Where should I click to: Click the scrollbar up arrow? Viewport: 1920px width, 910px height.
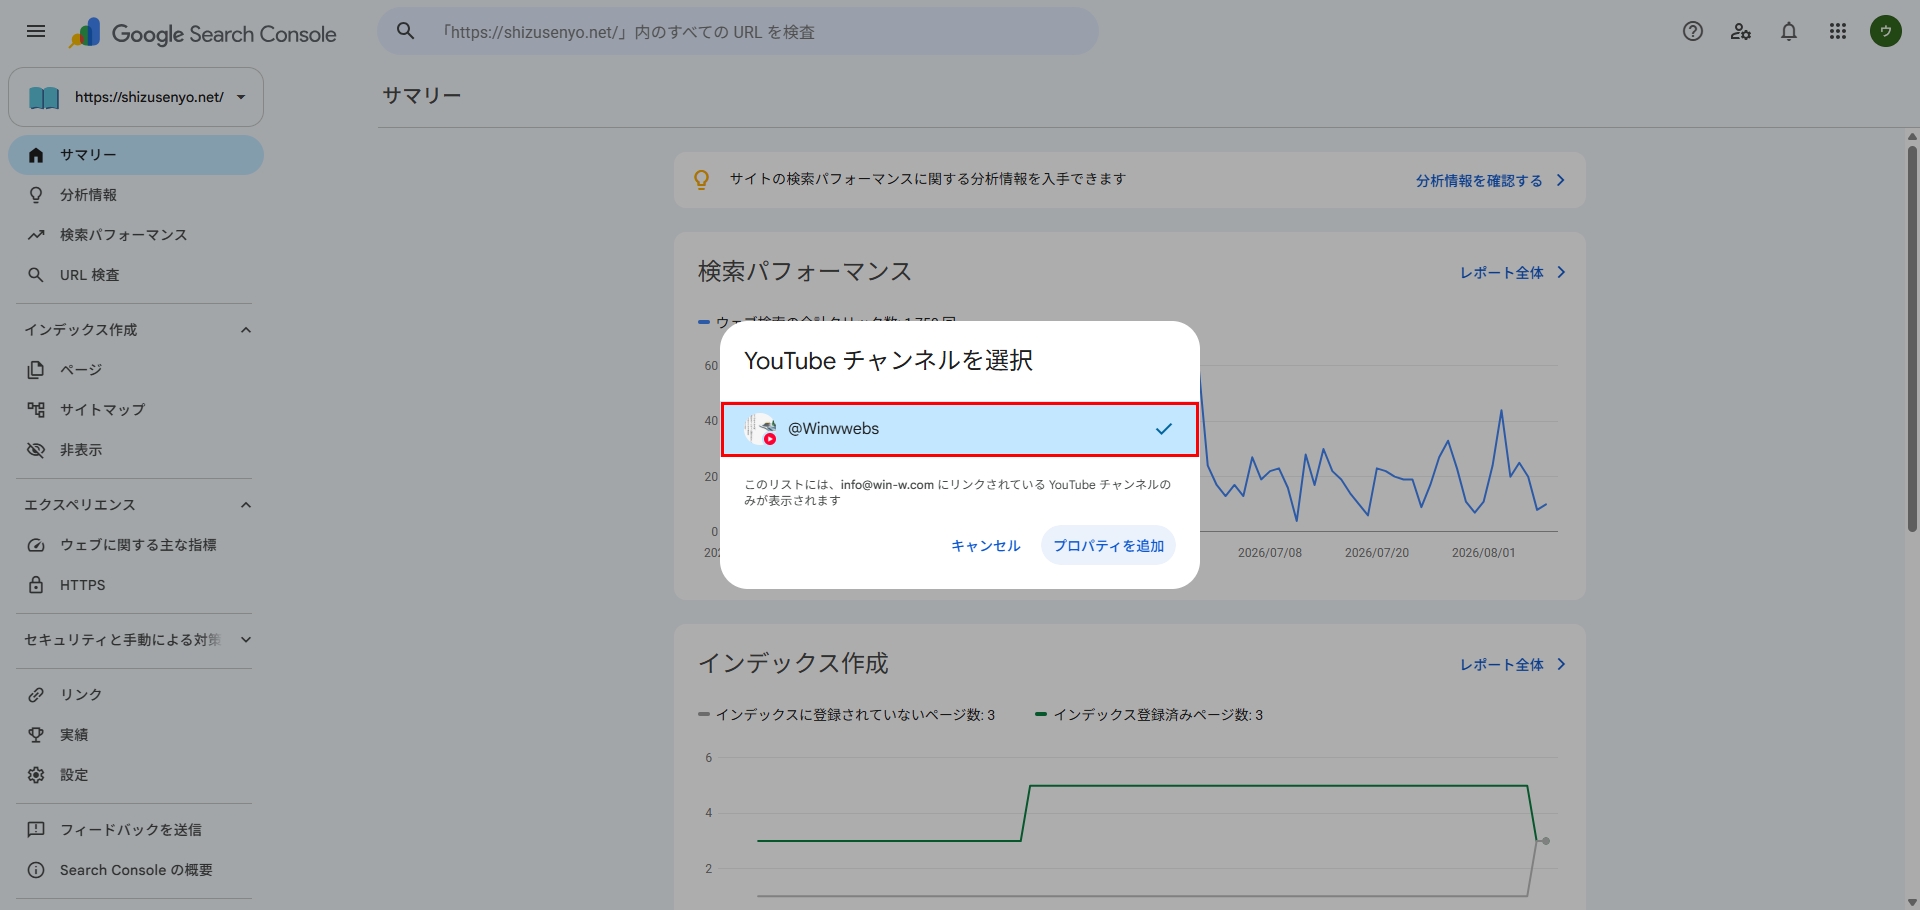(x=1912, y=137)
